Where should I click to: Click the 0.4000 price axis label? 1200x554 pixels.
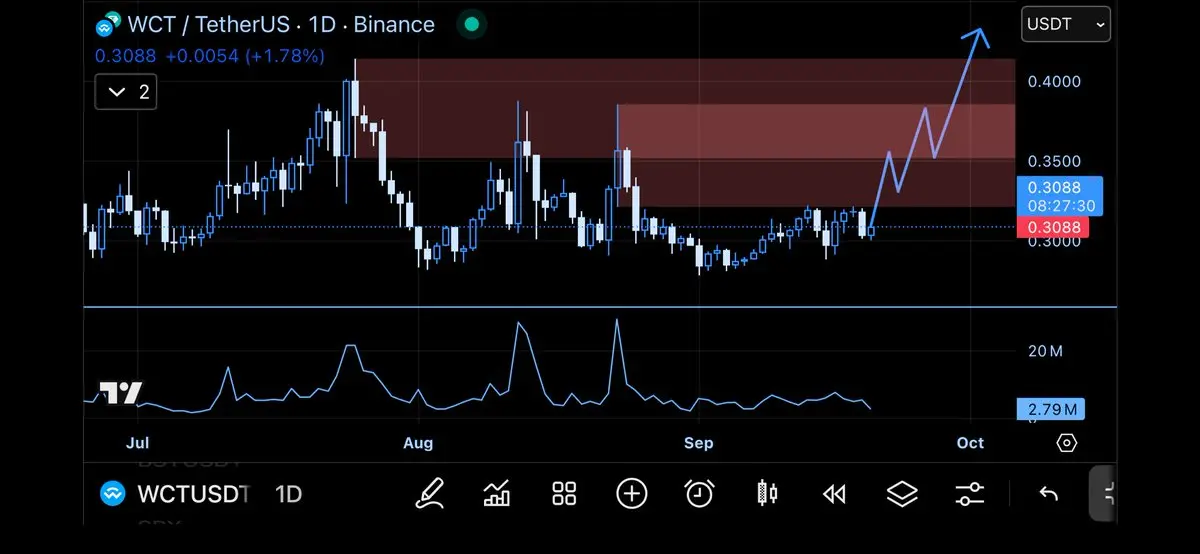tap(1055, 81)
